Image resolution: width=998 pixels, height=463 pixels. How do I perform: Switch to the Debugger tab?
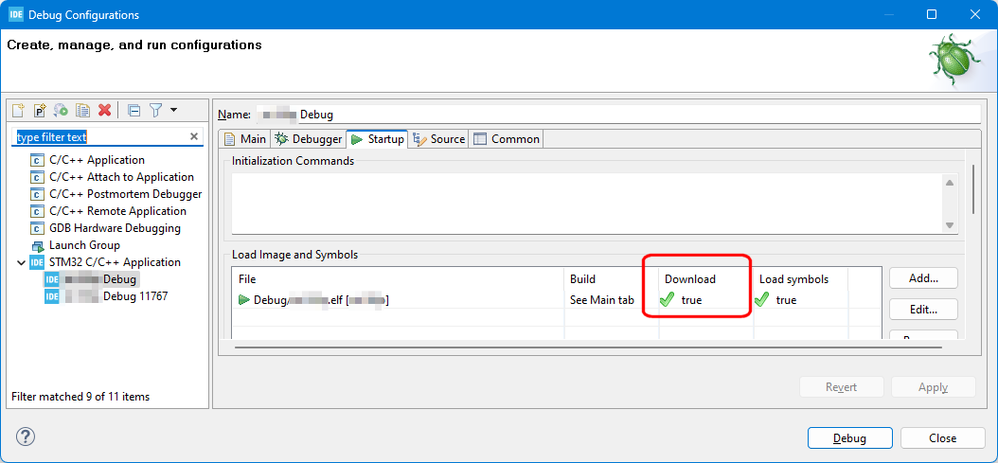(309, 139)
